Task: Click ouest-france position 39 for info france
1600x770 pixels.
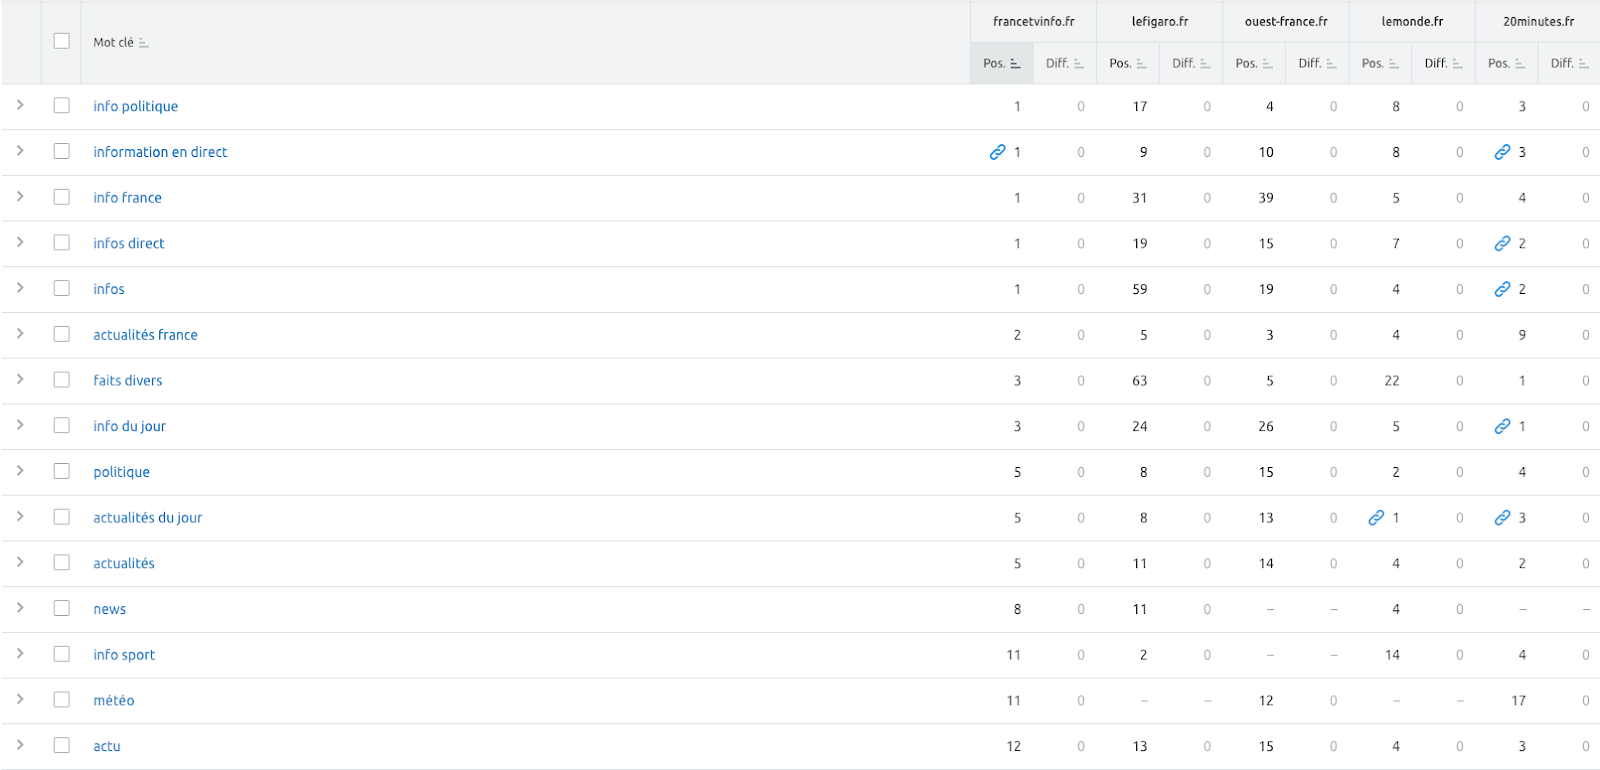Action: tap(1266, 198)
